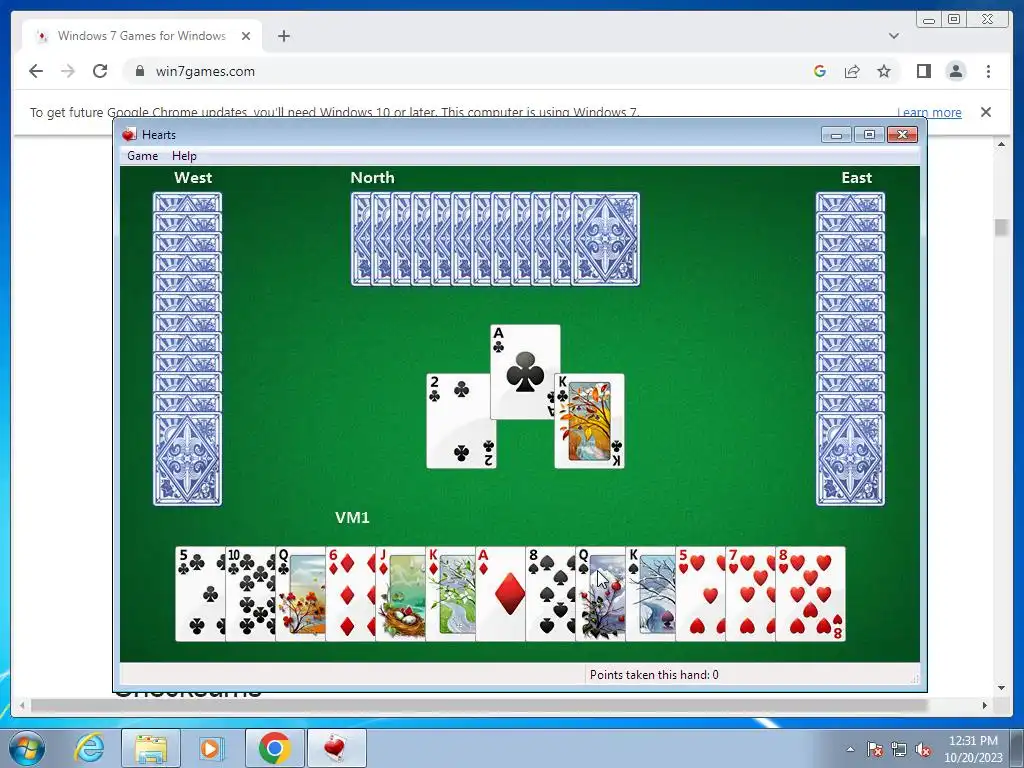Play the 7 of hearts card
The height and width of the screenshot is (768, 1024).
[x=750, y=594]
